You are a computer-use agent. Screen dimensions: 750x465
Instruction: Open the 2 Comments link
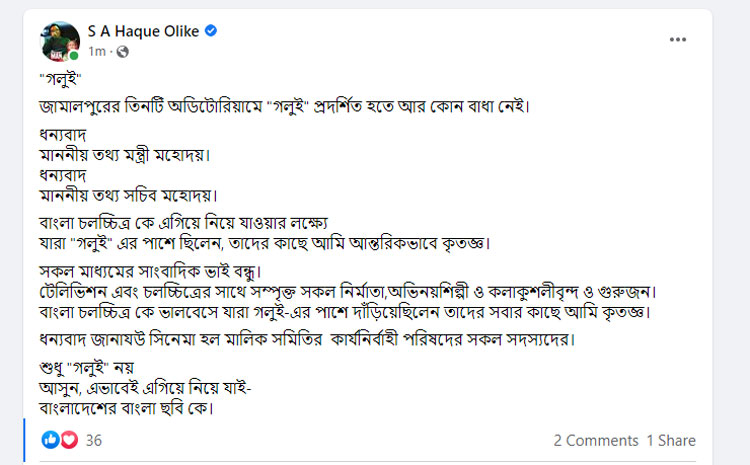pyautogui.click(x=596, y=440)
